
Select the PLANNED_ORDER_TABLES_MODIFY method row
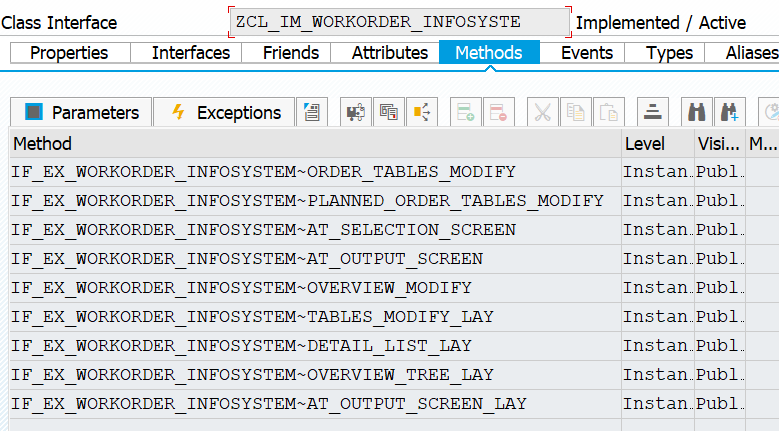click(315, 201)
